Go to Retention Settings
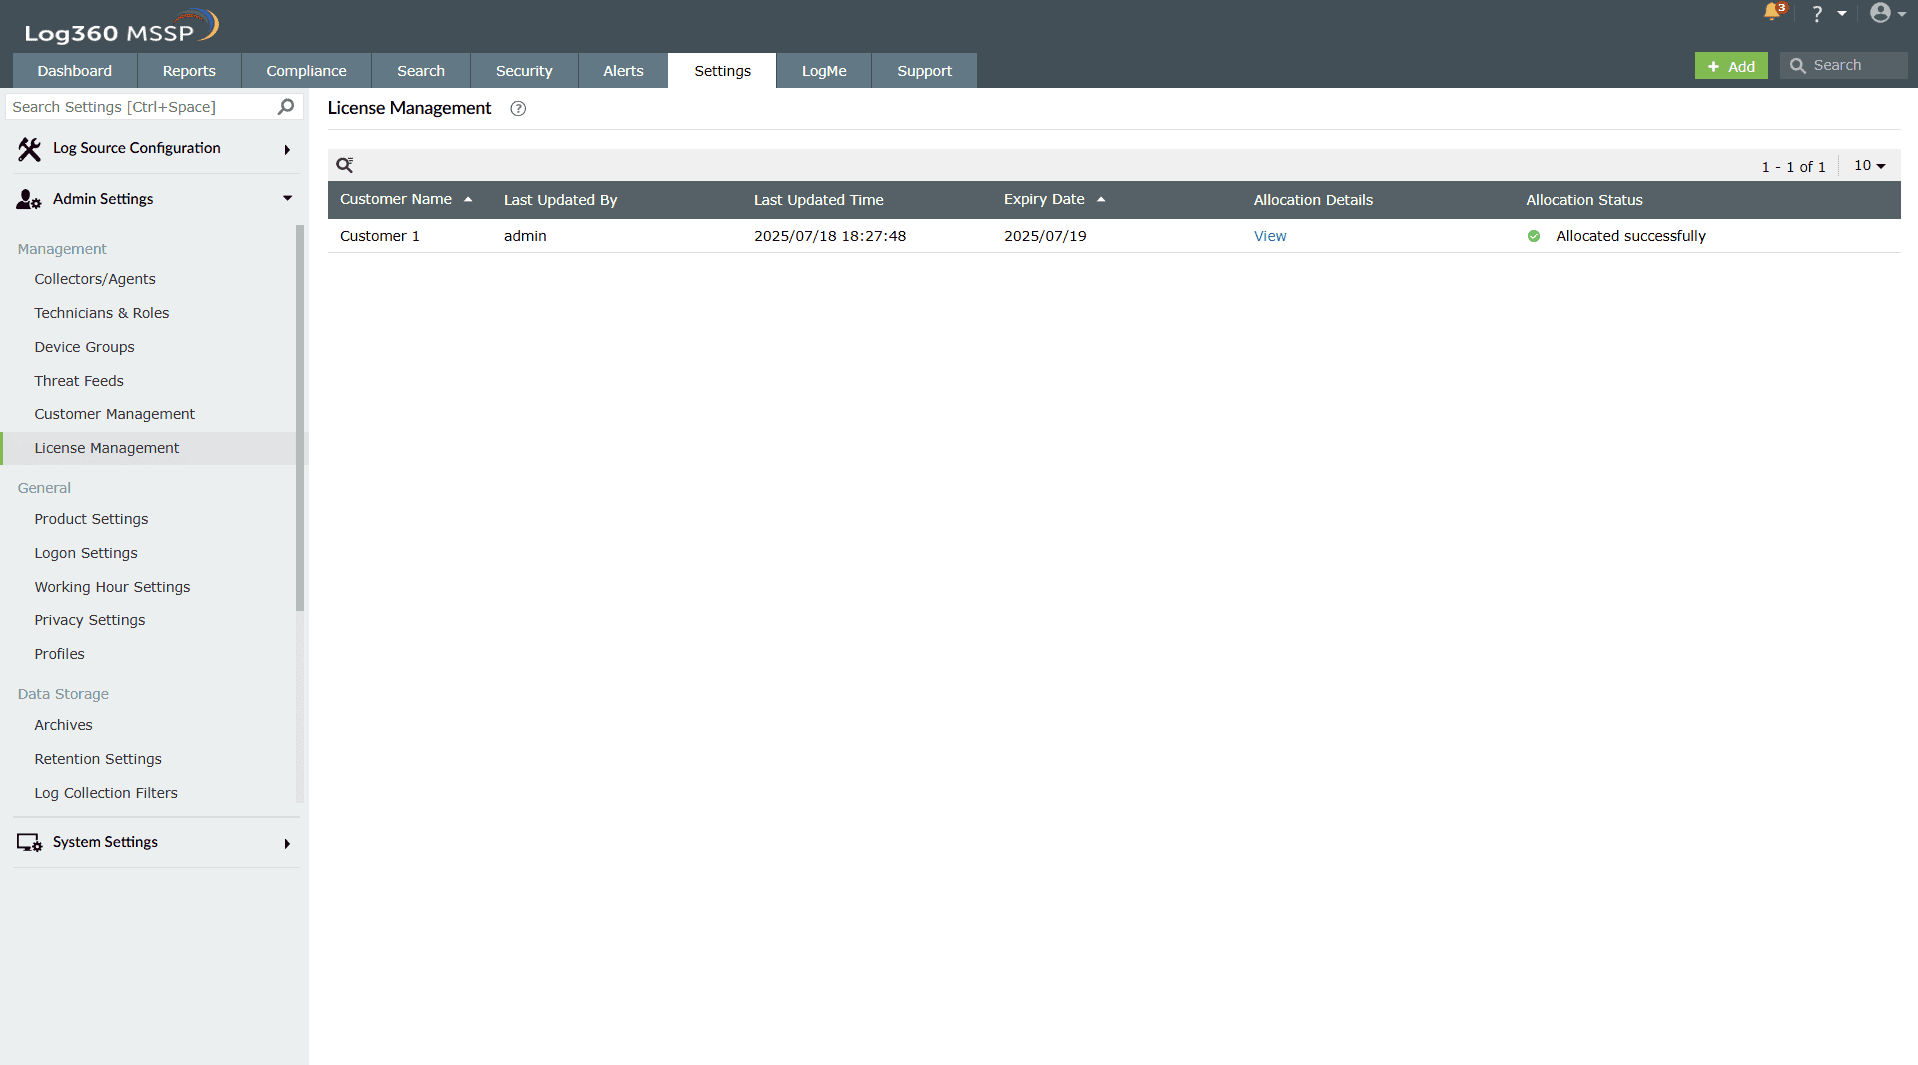 (98, 759)
